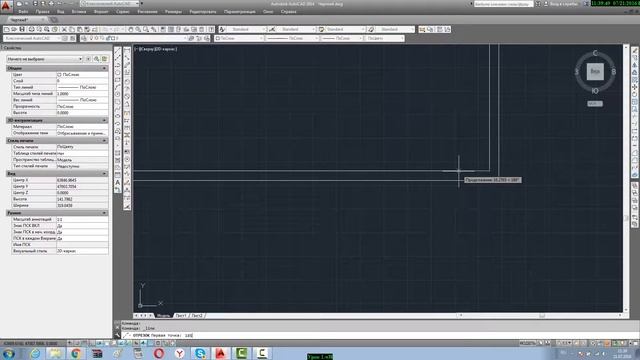Image resolution: width=640 pixels, height=360 pixels.
Task: Open the Файл menu
Action: point(23,12)
